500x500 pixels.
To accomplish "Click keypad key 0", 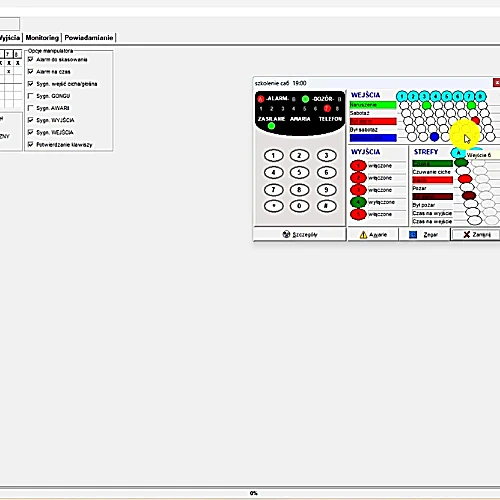I will [299, 206].
